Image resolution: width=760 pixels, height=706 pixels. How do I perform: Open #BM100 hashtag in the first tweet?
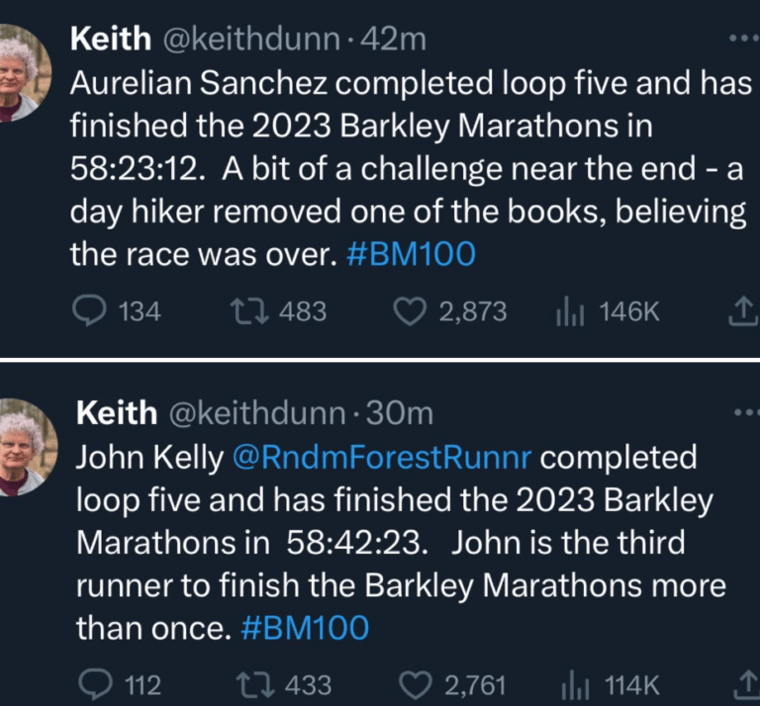[411, 254]
